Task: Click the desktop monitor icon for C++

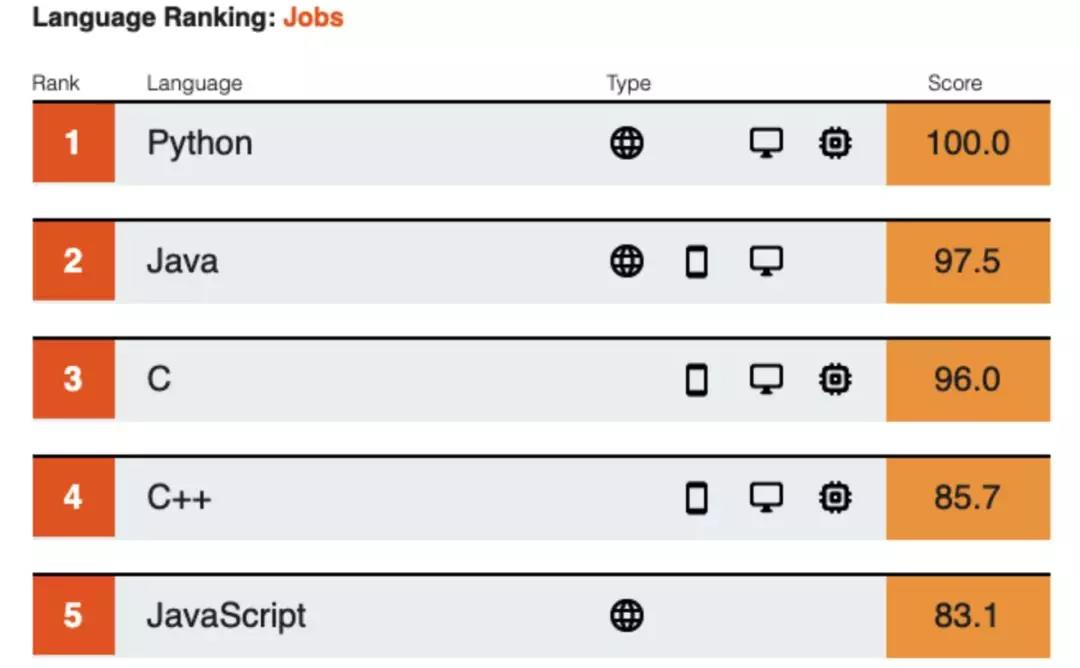Action: click(x=766, y=497)
